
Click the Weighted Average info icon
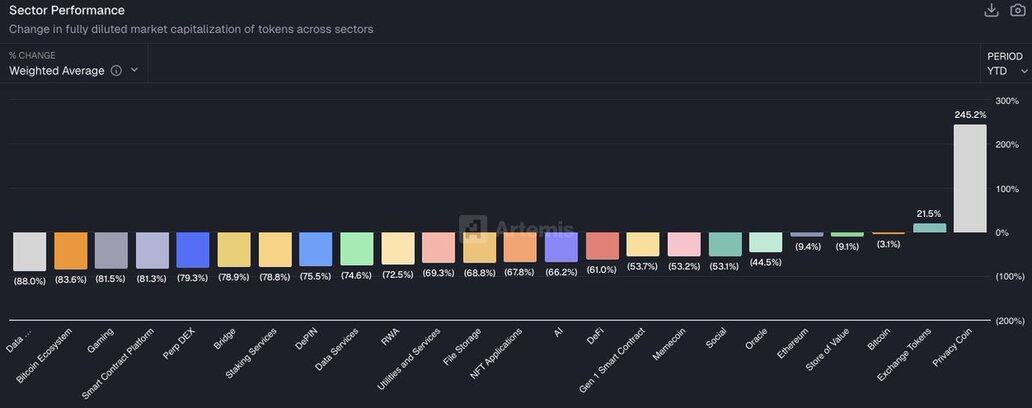pyautogui.click(x=116, y=71)
